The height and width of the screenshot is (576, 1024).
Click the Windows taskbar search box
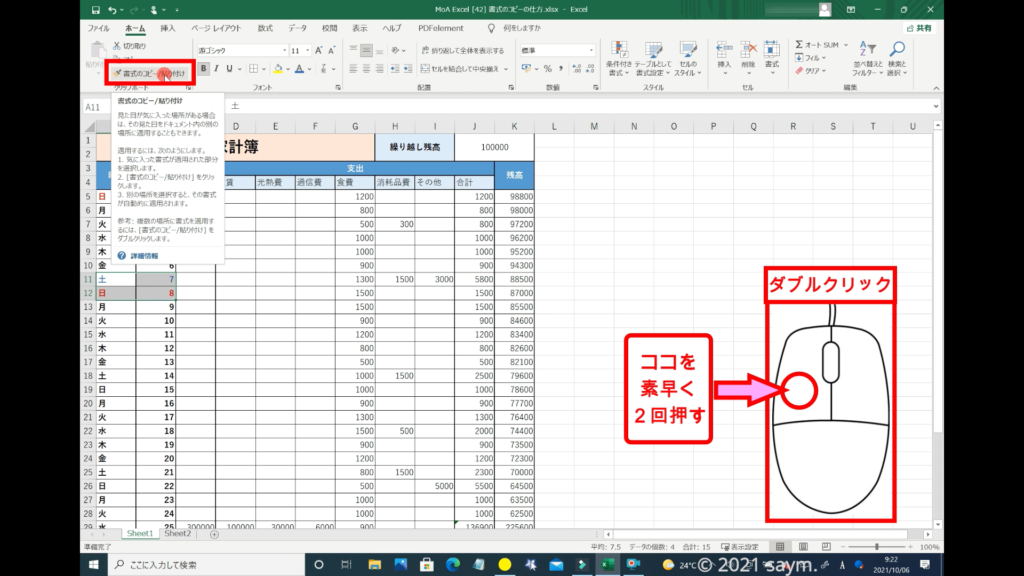pos(200,565)
